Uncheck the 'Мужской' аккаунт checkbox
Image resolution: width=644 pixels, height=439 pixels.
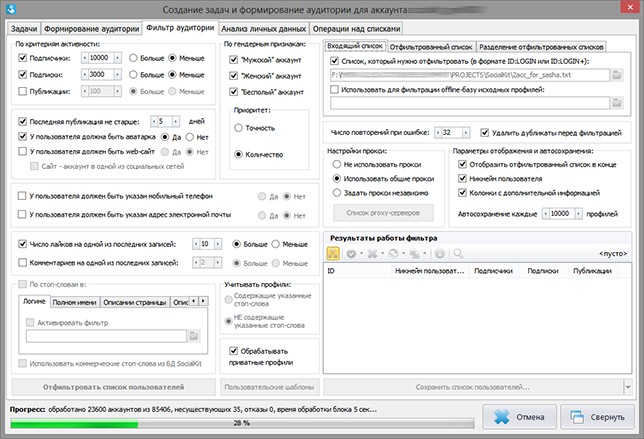point(233,60)
